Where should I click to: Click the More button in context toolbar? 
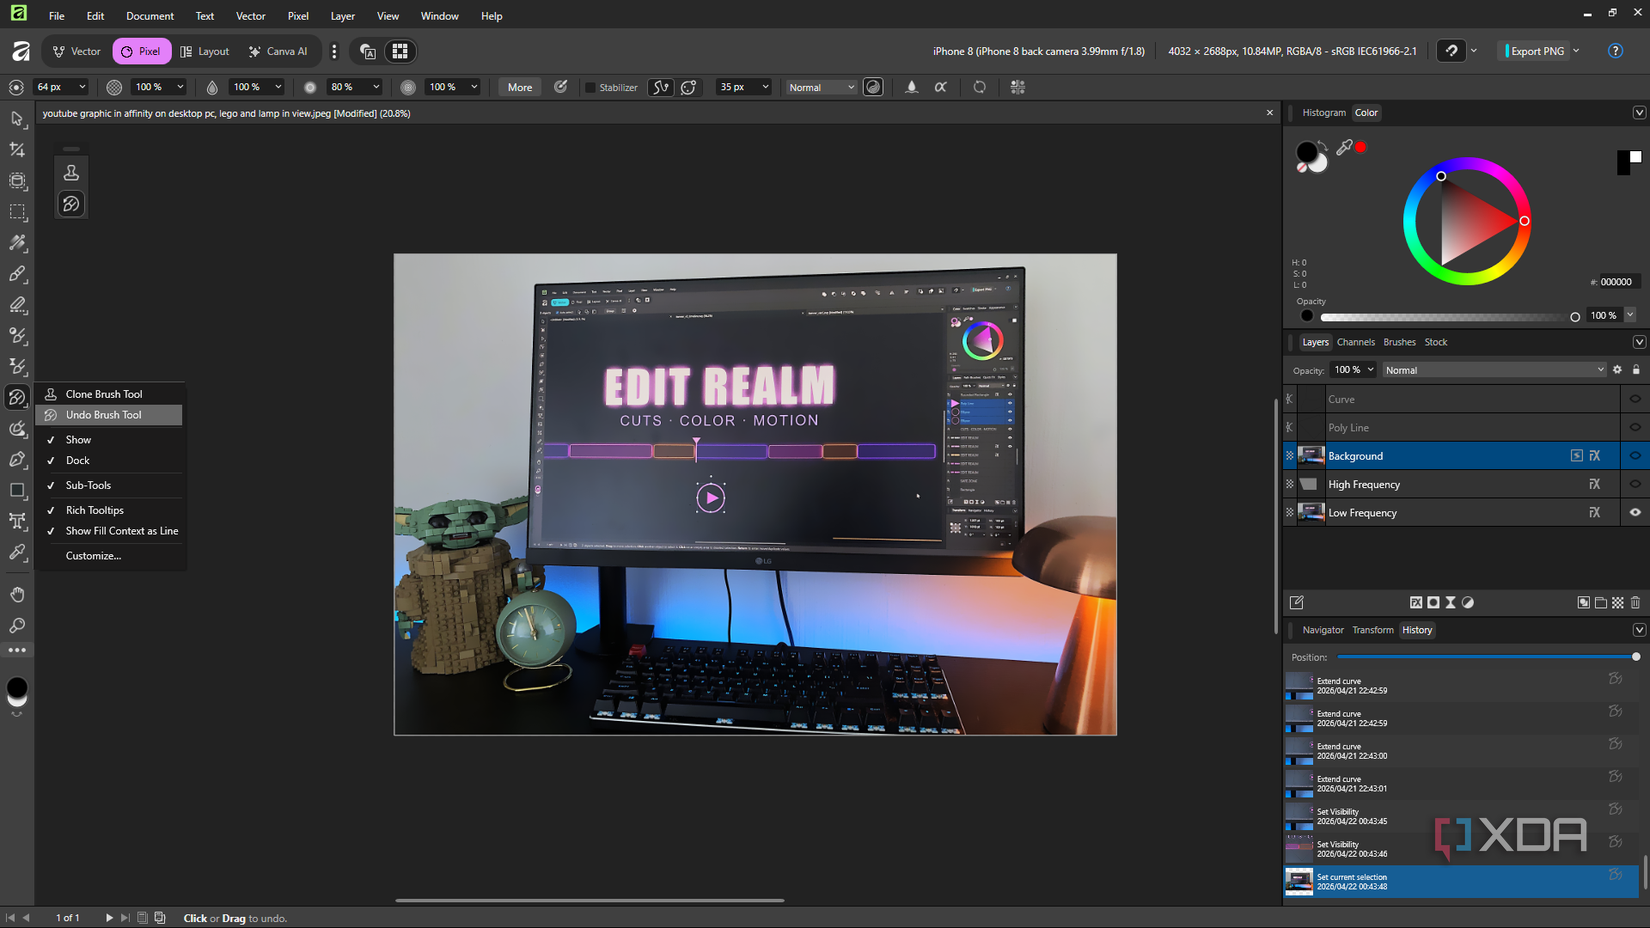pyautogui.click(x=519, y=88)
